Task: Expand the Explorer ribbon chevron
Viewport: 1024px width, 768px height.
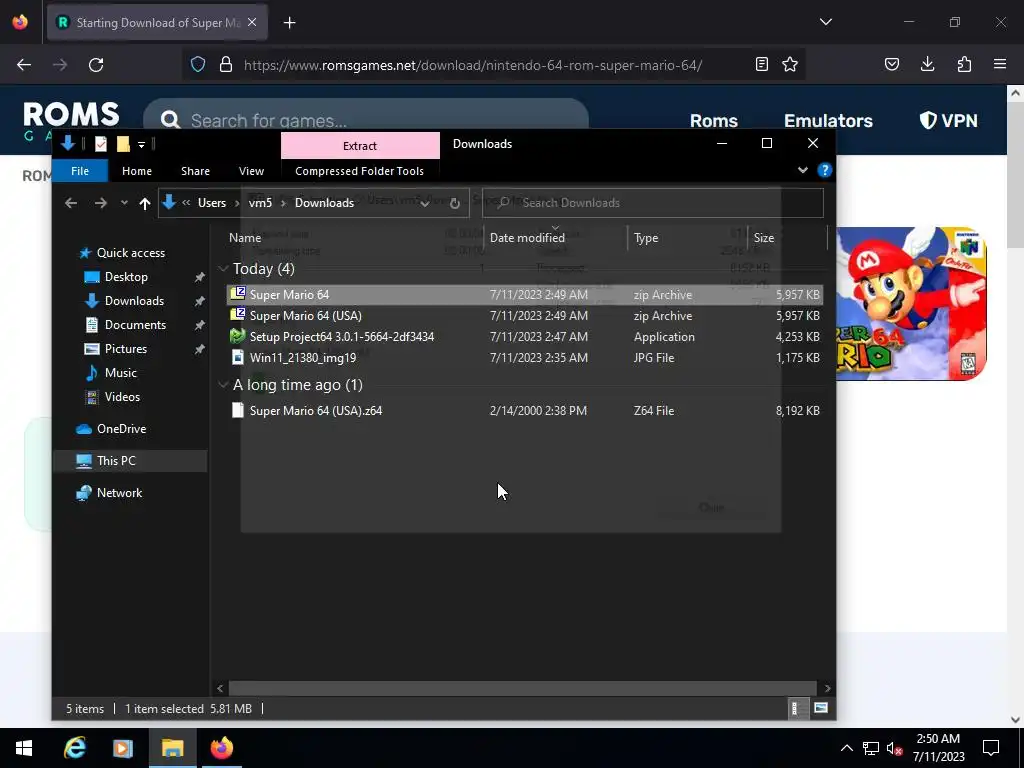Action: click(803, 170)
